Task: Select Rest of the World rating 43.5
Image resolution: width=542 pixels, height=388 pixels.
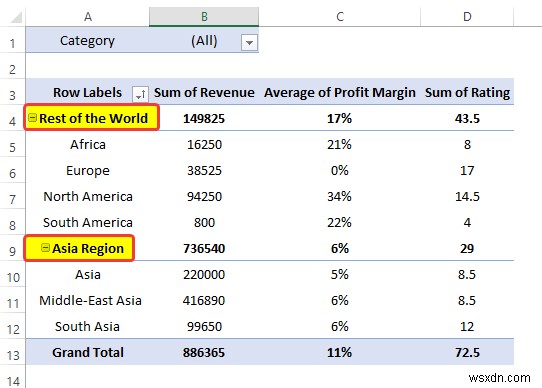Action: coord(467,118)
